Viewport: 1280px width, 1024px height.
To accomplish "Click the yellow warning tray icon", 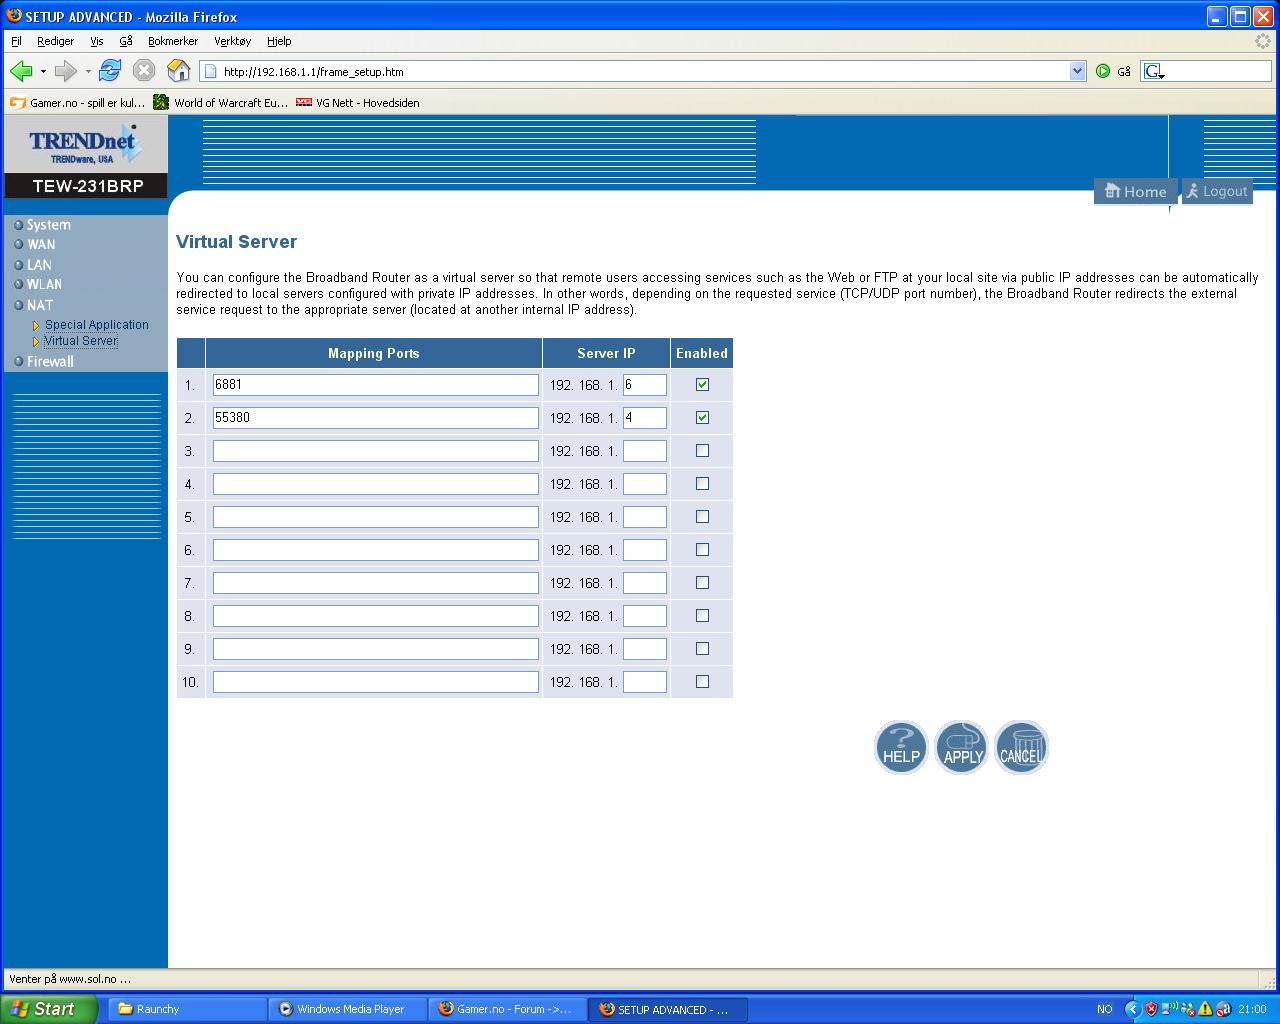I will coord(1204,1009).
